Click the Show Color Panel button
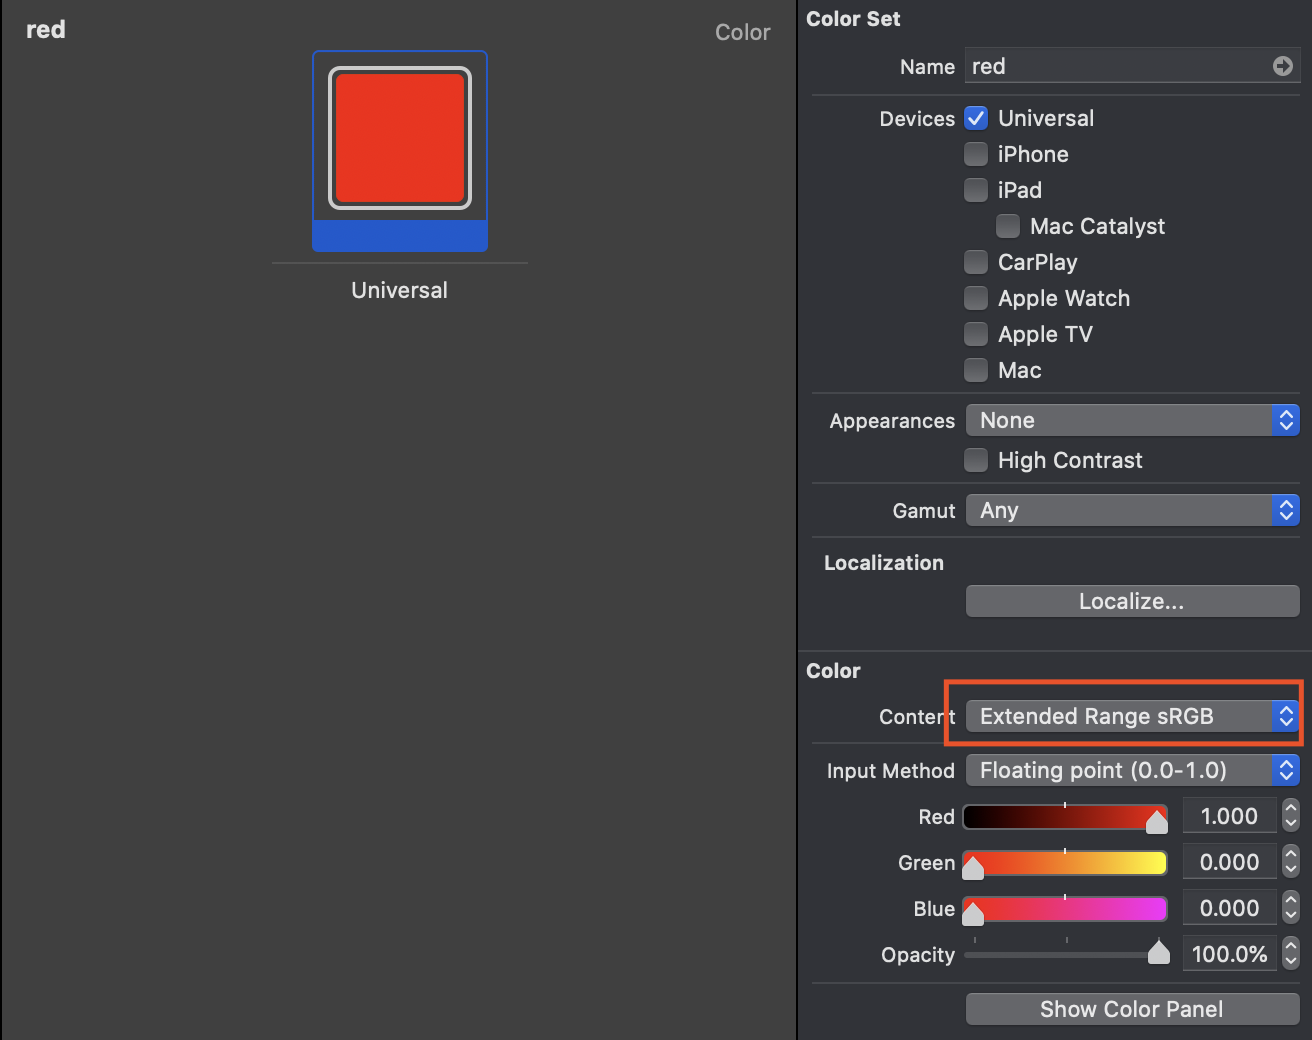 1132,1009
